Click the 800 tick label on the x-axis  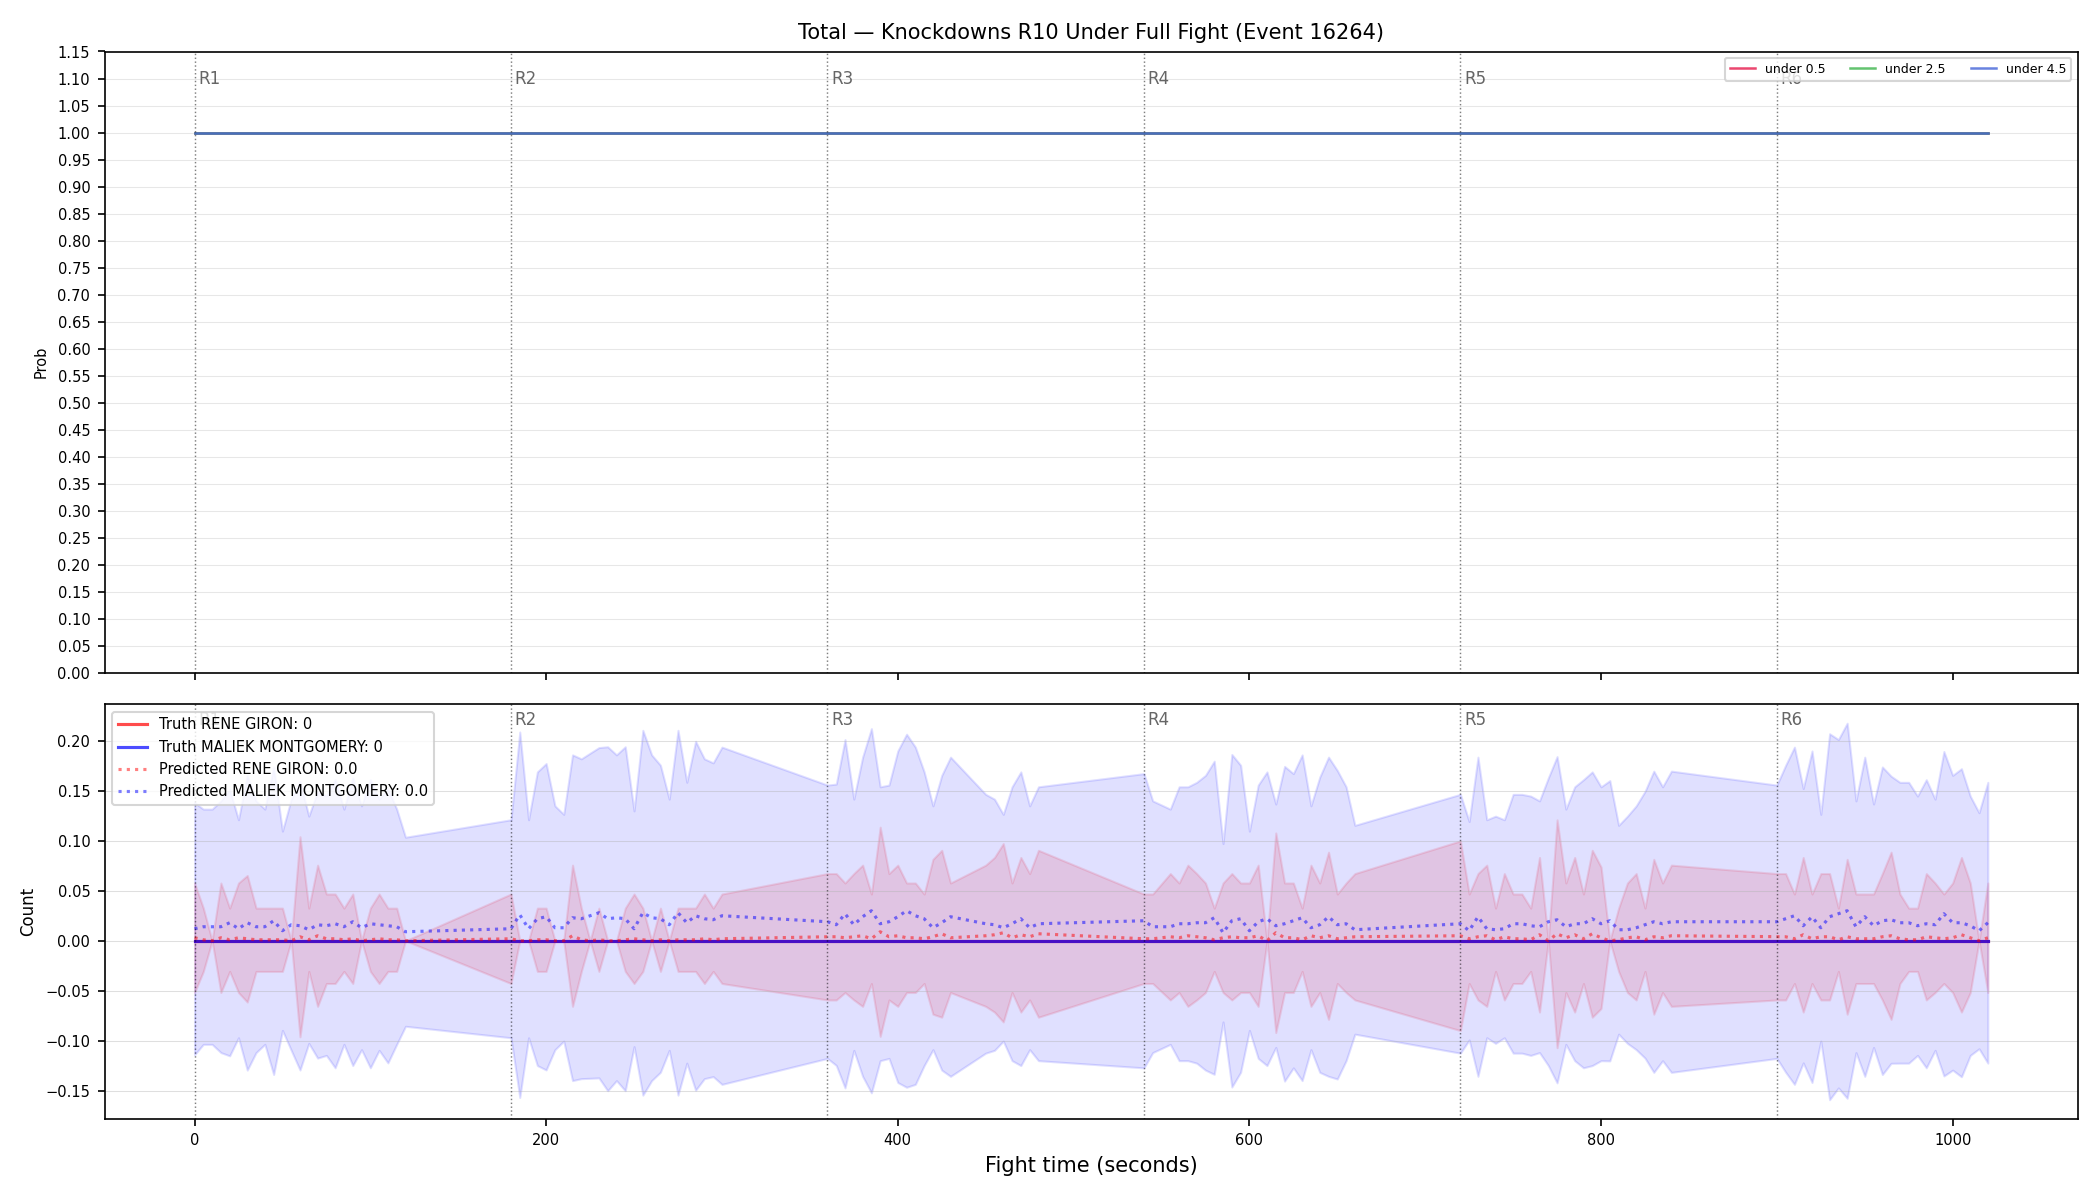point(1601,1139)
